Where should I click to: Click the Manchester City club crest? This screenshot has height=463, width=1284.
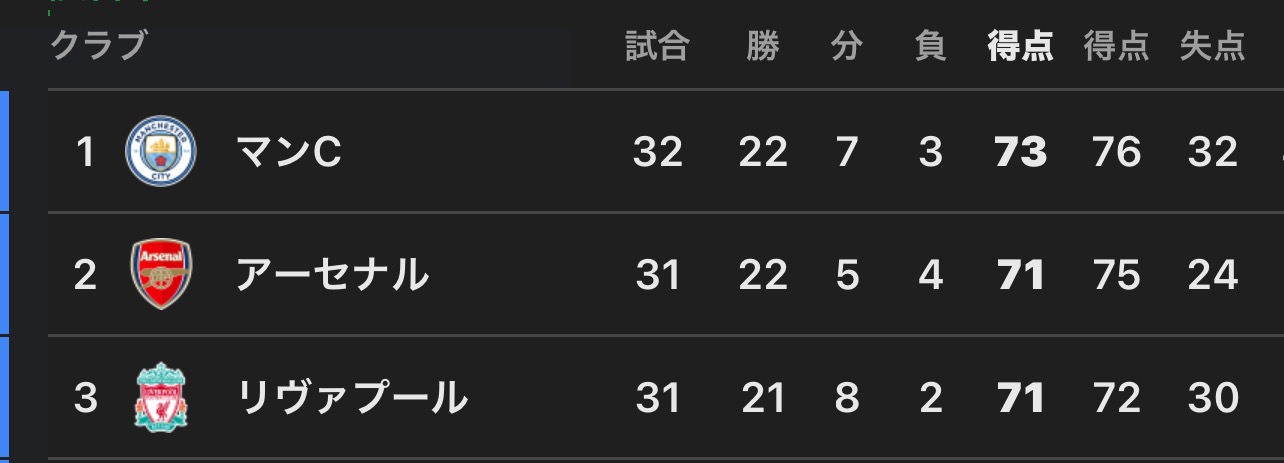[160, 151]
